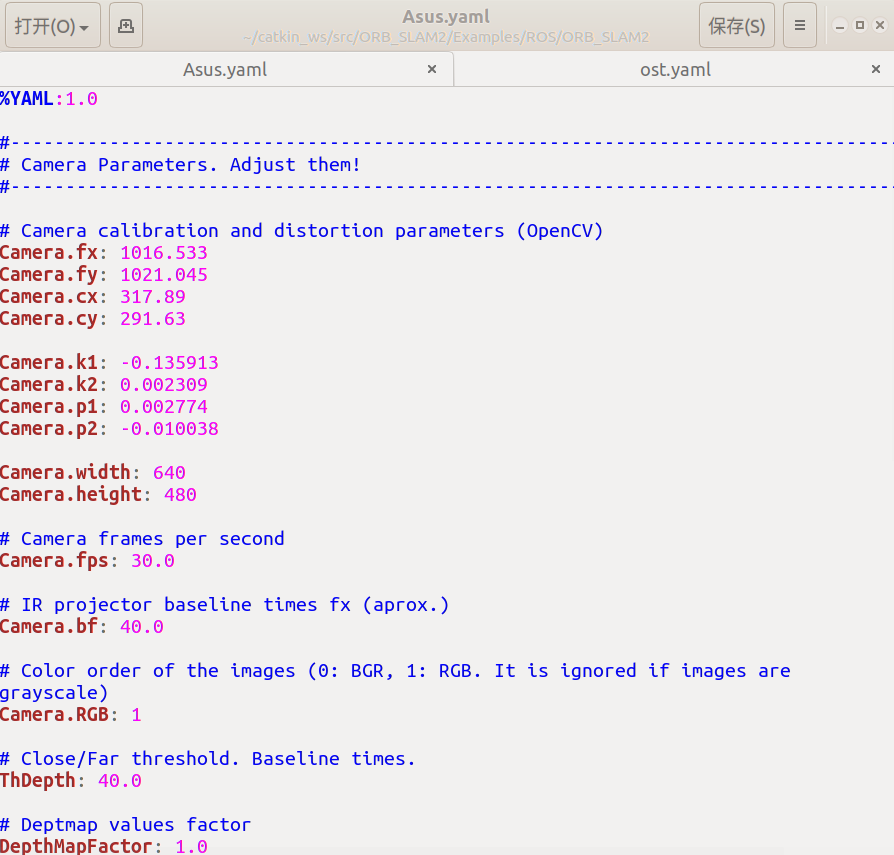The height and width of the screenshot is (855, 894).
Task: Click the Camera.fx key name
Action: pyautogui.click(x=49, y=253)
